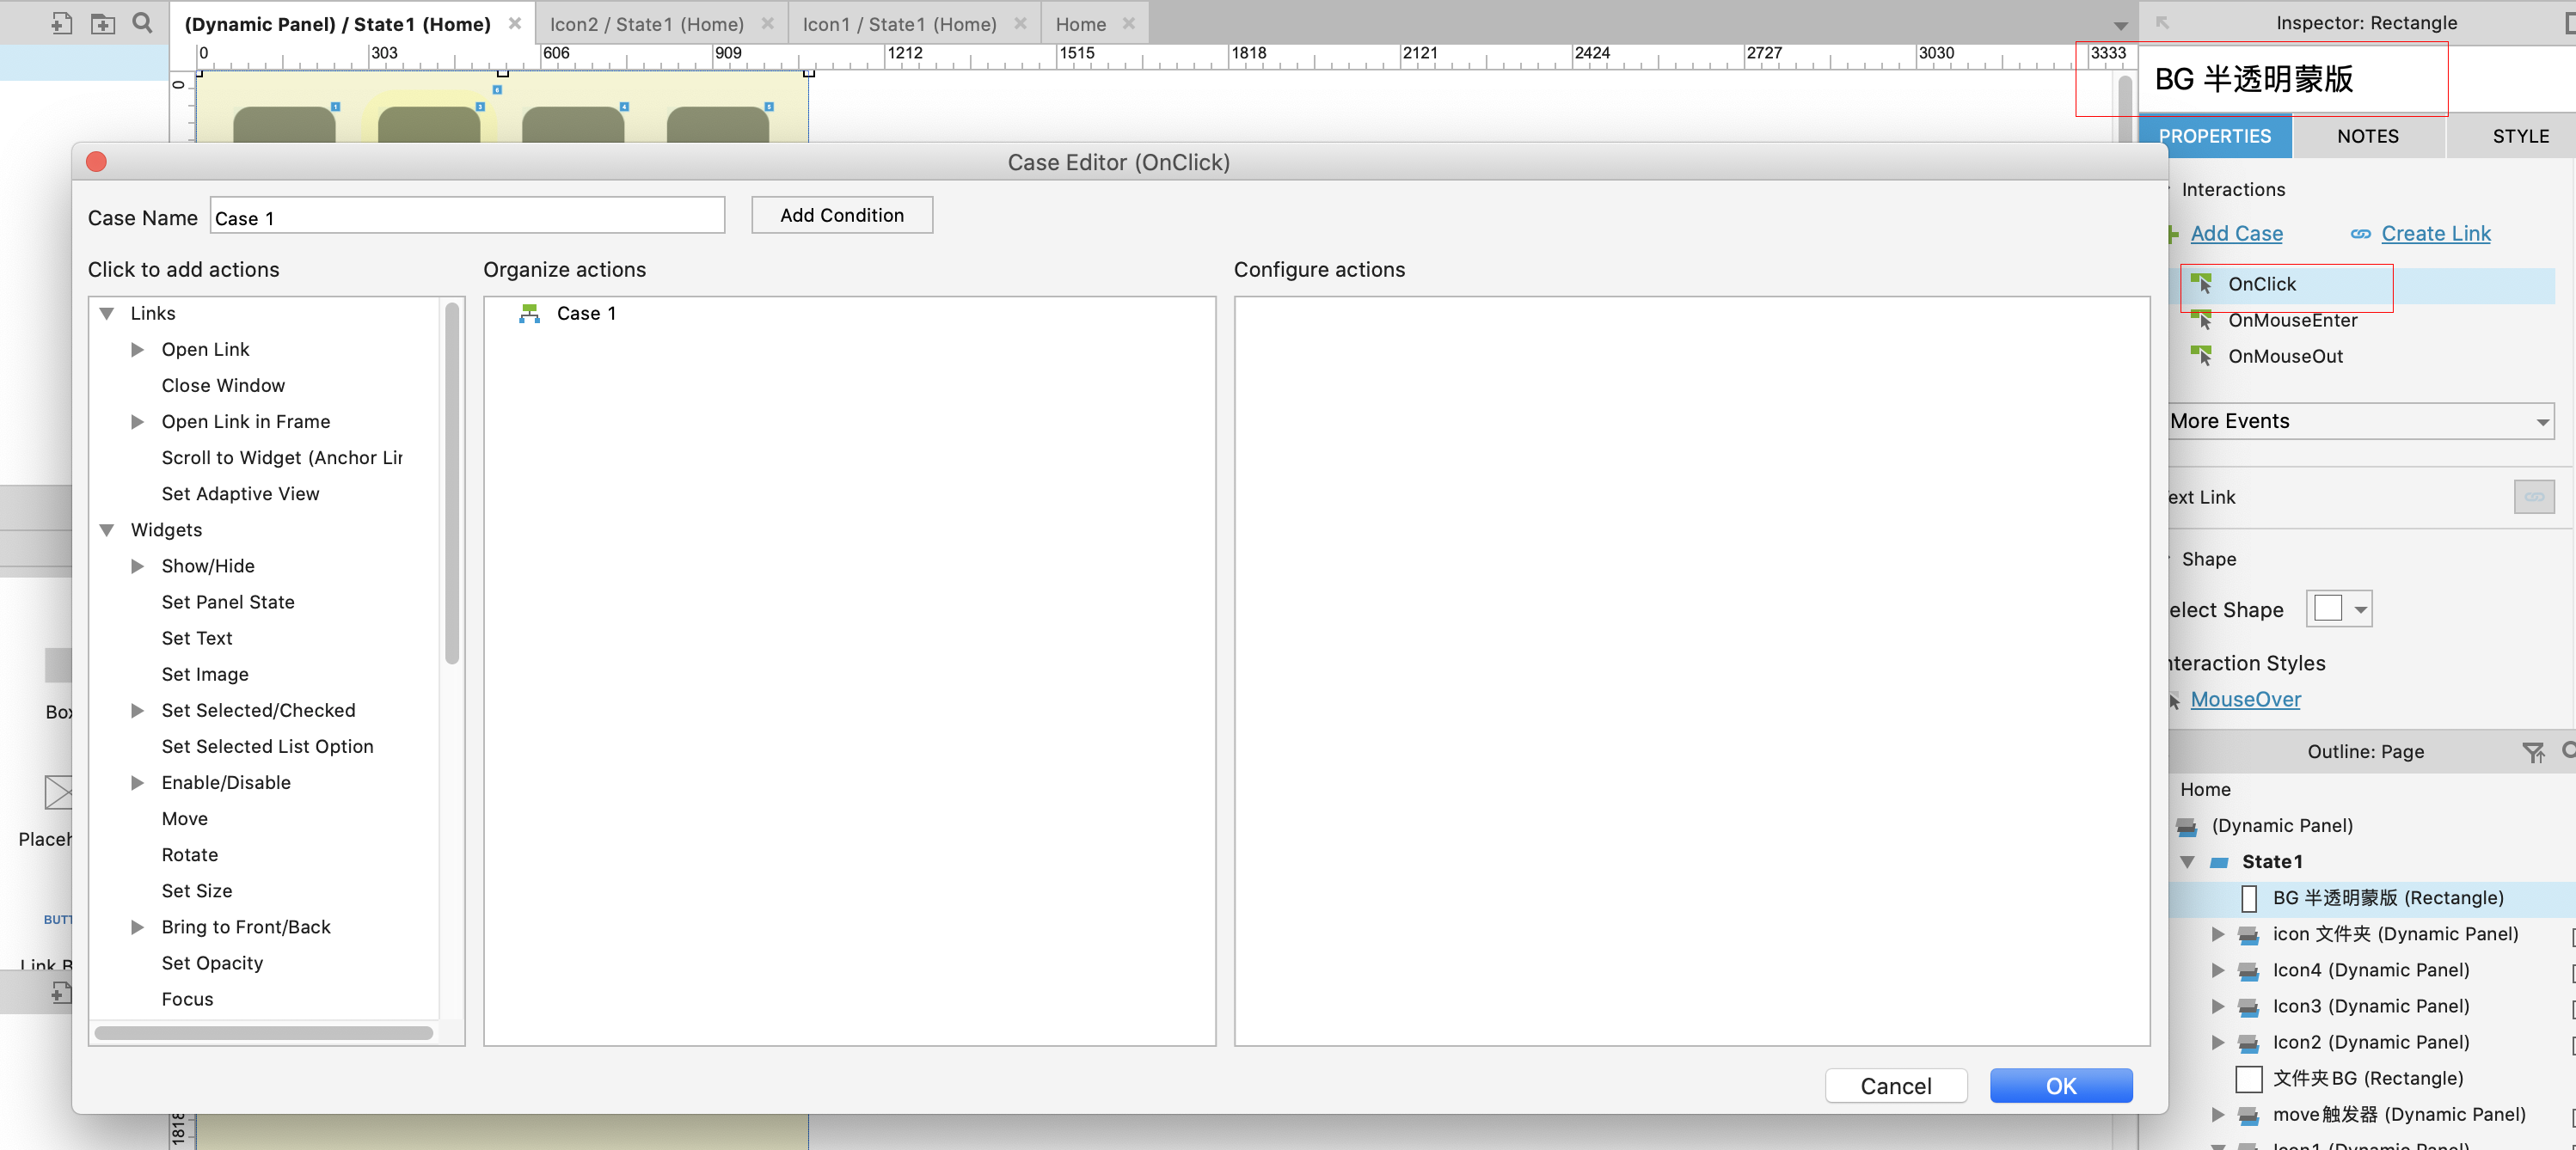
Task: Switch to the Icon2 / State1 tab
Action: coord(646,24)
